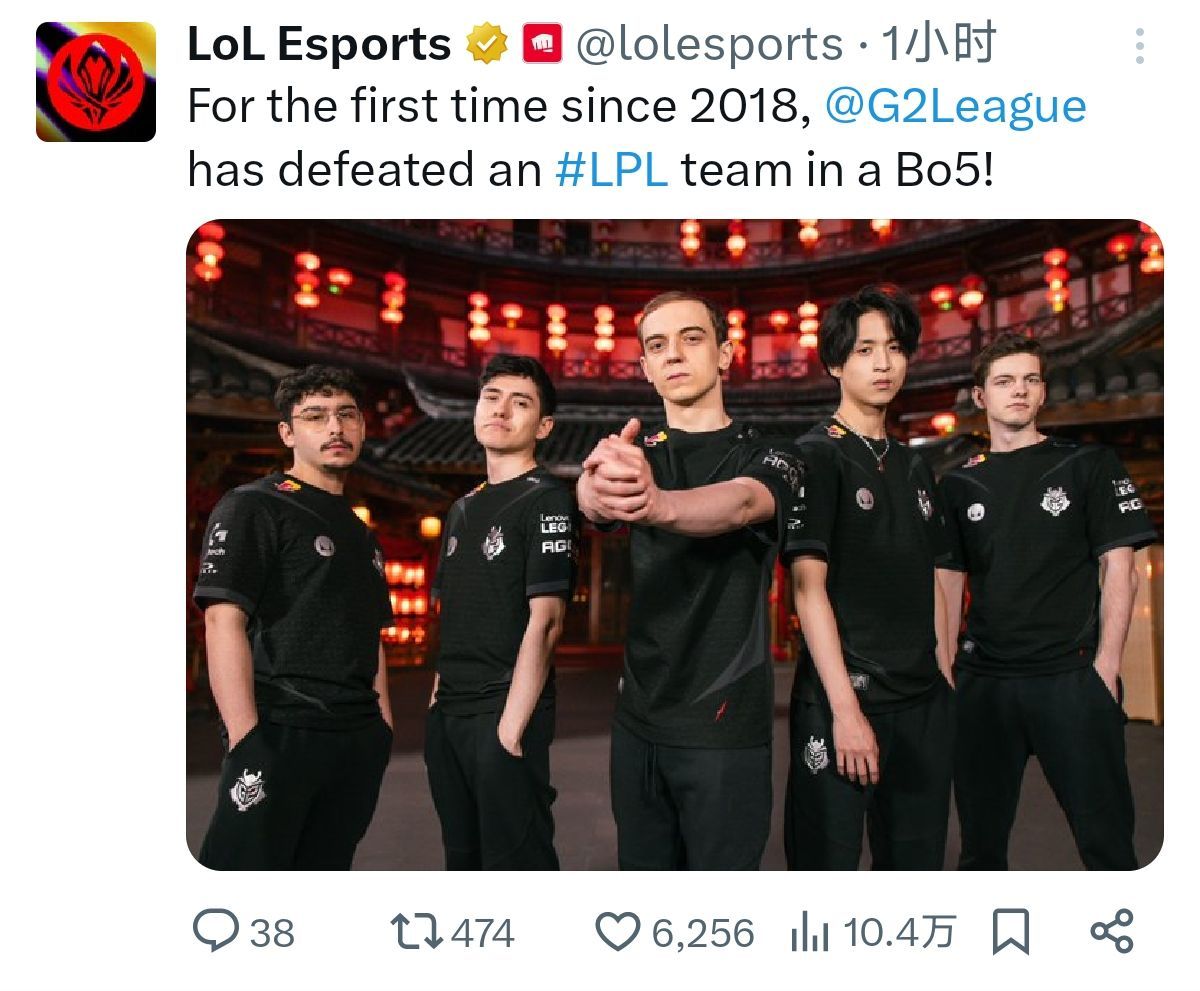1200x991 pixels.
Task: Click the LoL Esports display name
Action: [319, 45]
